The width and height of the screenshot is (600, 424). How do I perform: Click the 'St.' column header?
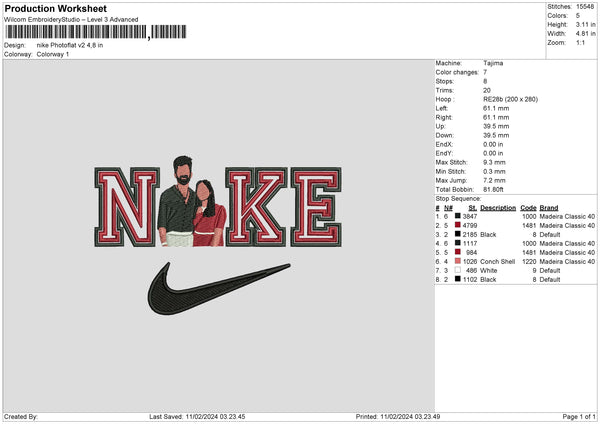(473, 208)
